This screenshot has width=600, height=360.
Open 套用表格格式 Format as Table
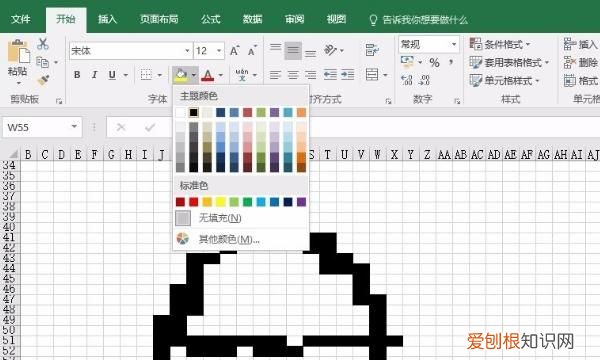[x=509, y=62]
